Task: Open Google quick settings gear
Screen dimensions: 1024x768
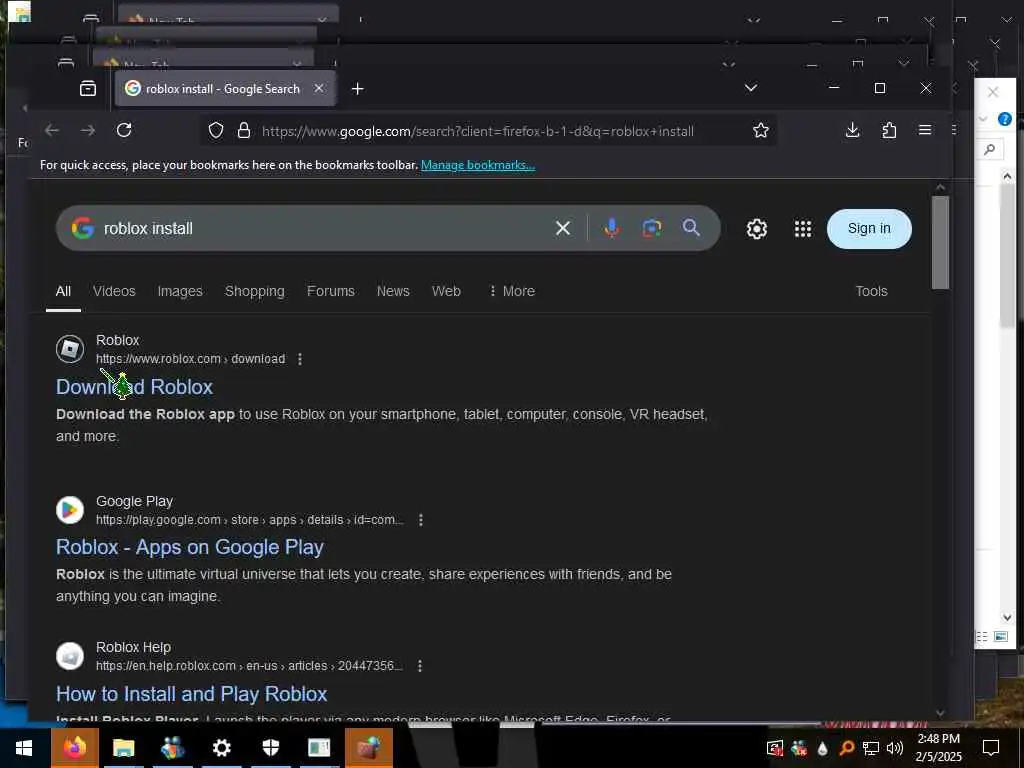Action: click(756, 229)
